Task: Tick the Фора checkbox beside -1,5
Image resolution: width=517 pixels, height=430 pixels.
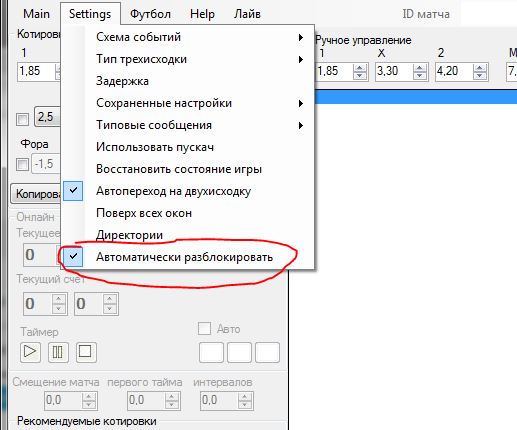Action: 22,164
